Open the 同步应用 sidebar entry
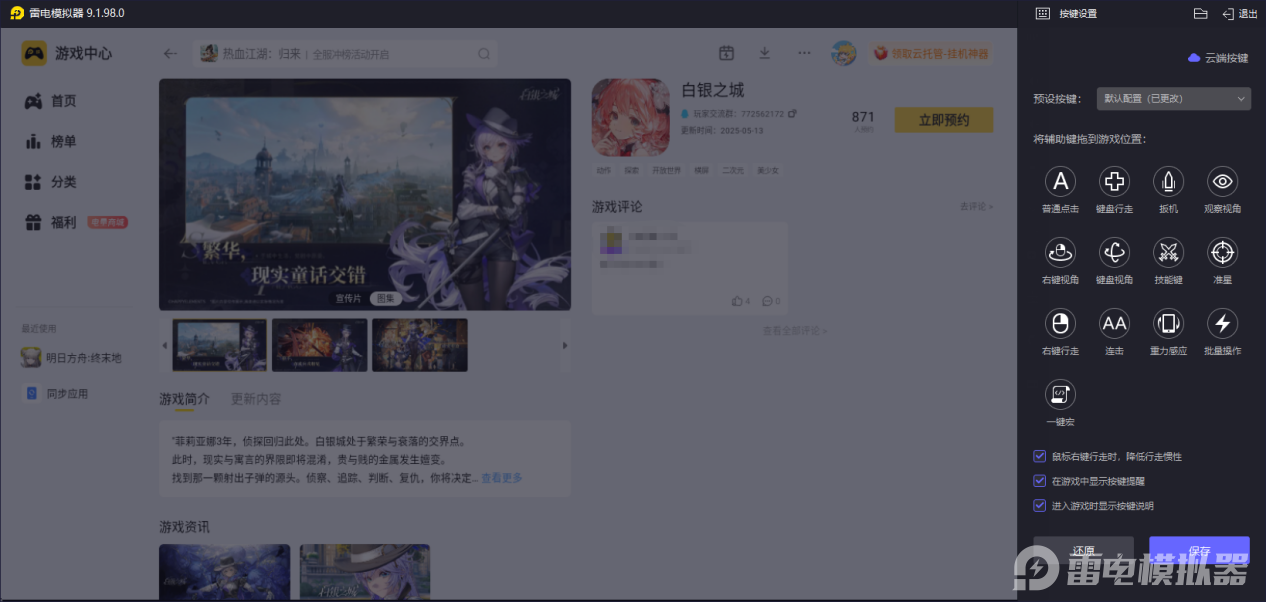 58,394
